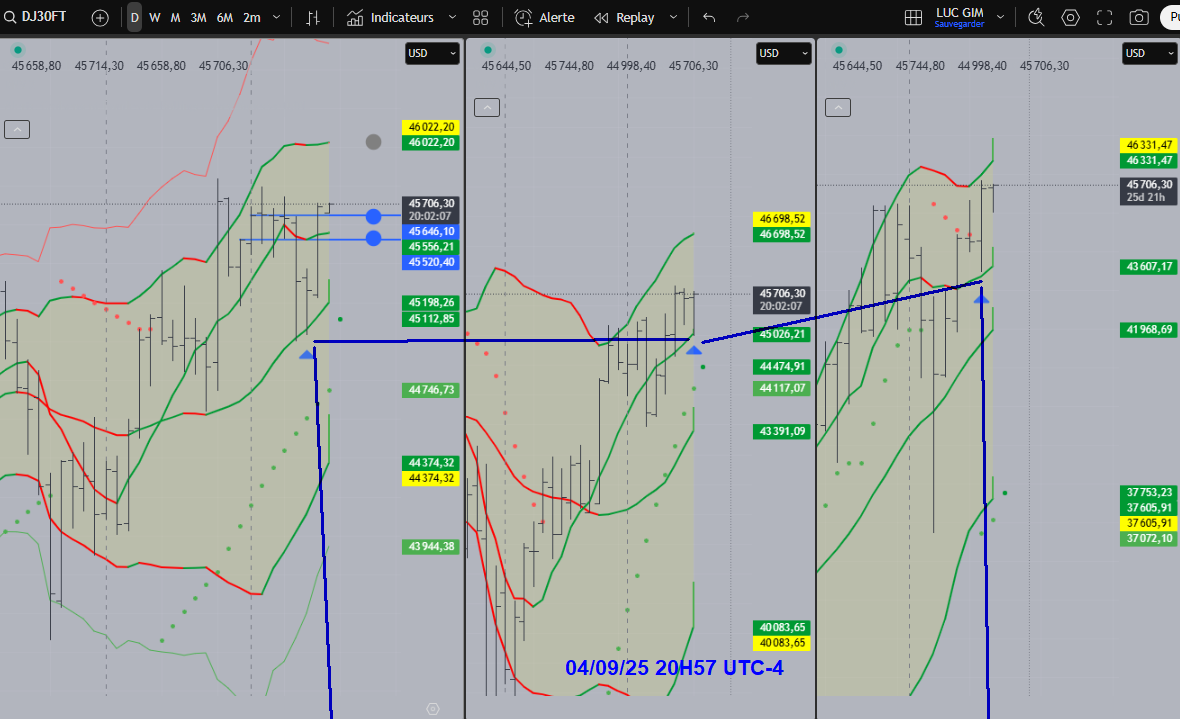
Task: Click the green label 41 968,69 in right chart
Action: (x=1148, y=330)
